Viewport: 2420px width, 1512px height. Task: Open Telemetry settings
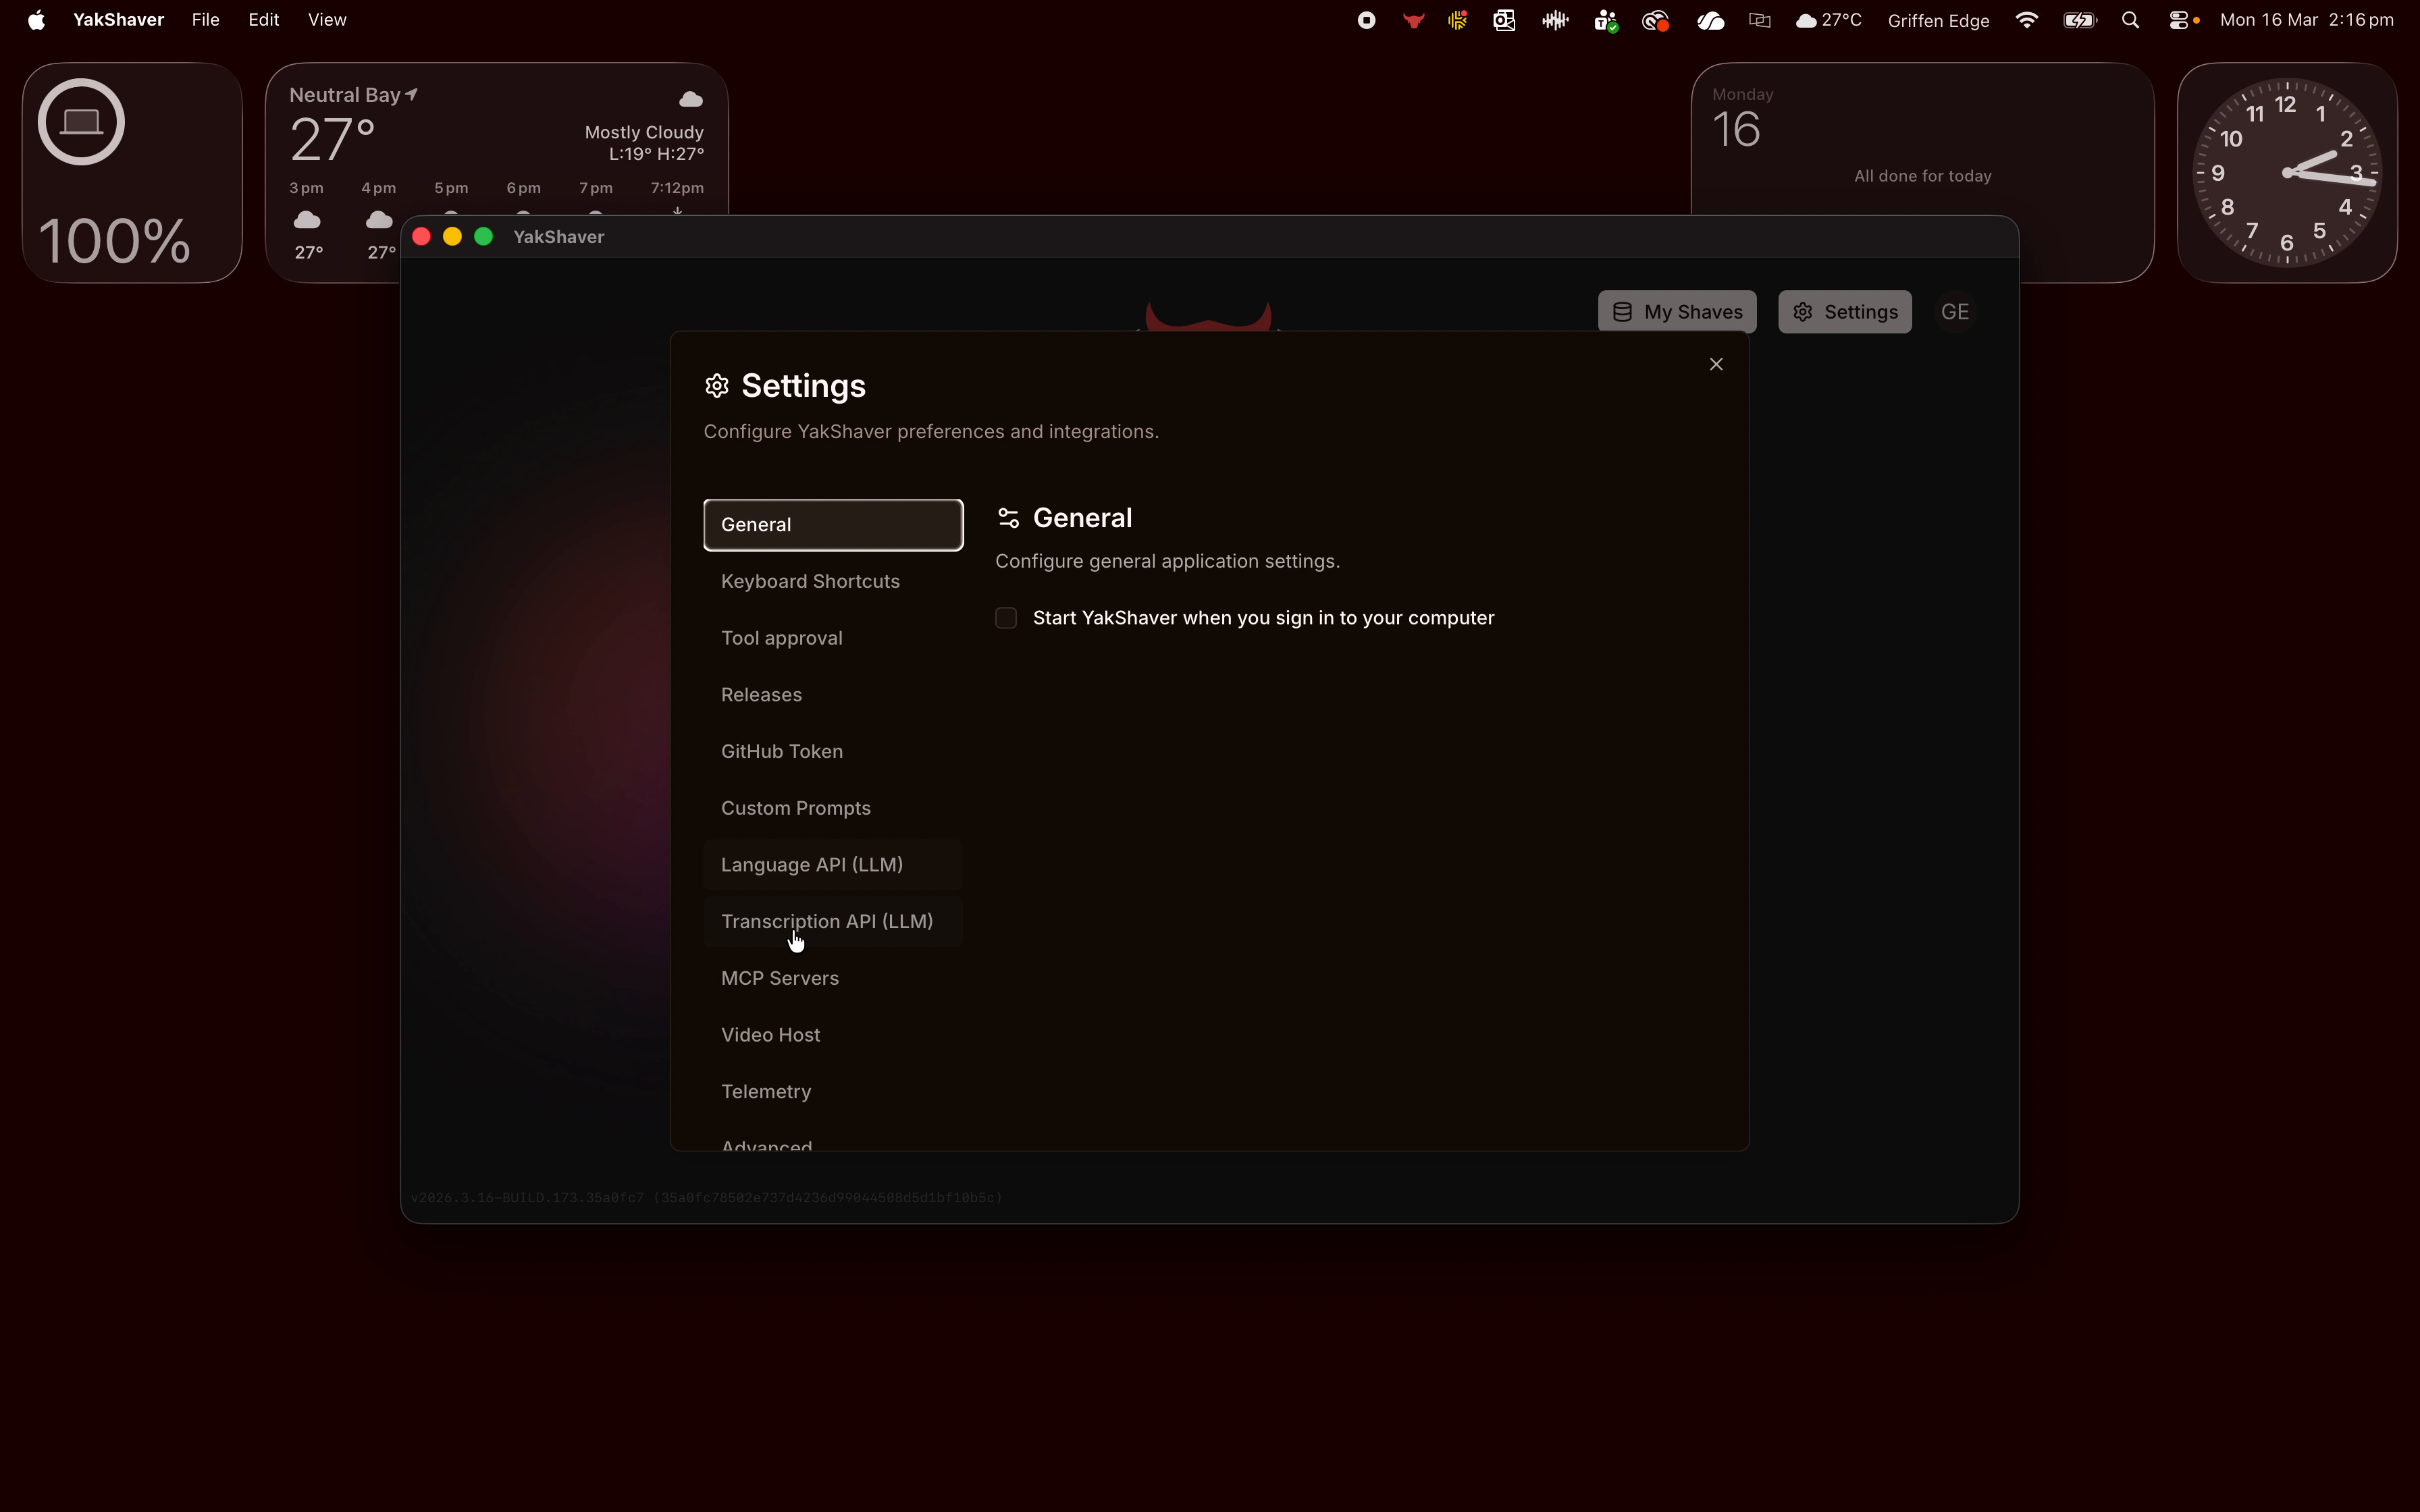[x=833, y=1092]
